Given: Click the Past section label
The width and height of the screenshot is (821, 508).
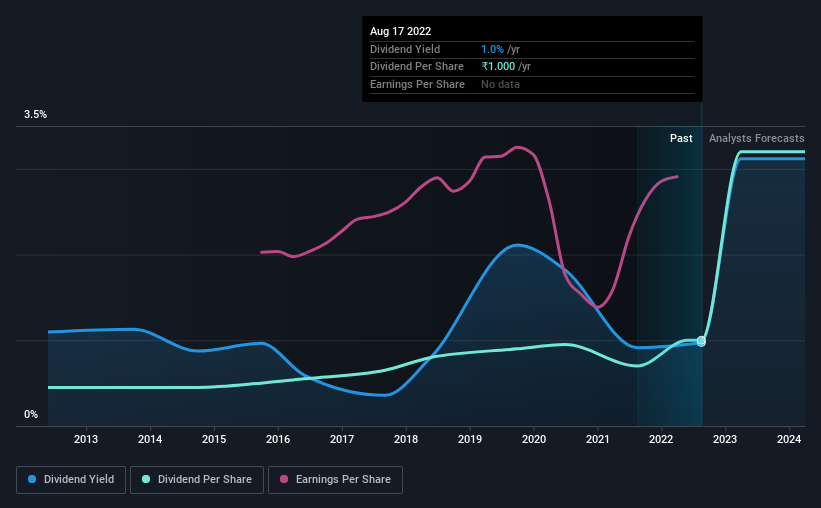Looking at the screenshot, I should point(681,138).
